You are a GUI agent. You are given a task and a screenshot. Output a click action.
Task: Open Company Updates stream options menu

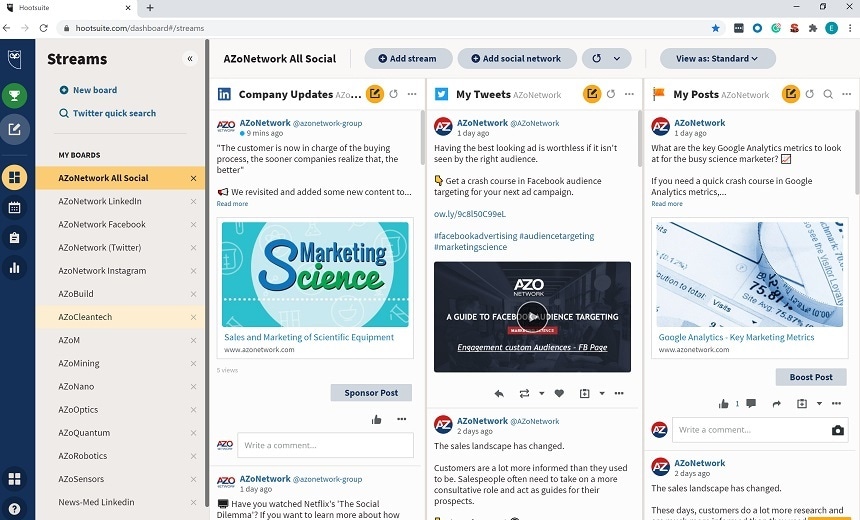pyautogui.click(x=412, y=94)
